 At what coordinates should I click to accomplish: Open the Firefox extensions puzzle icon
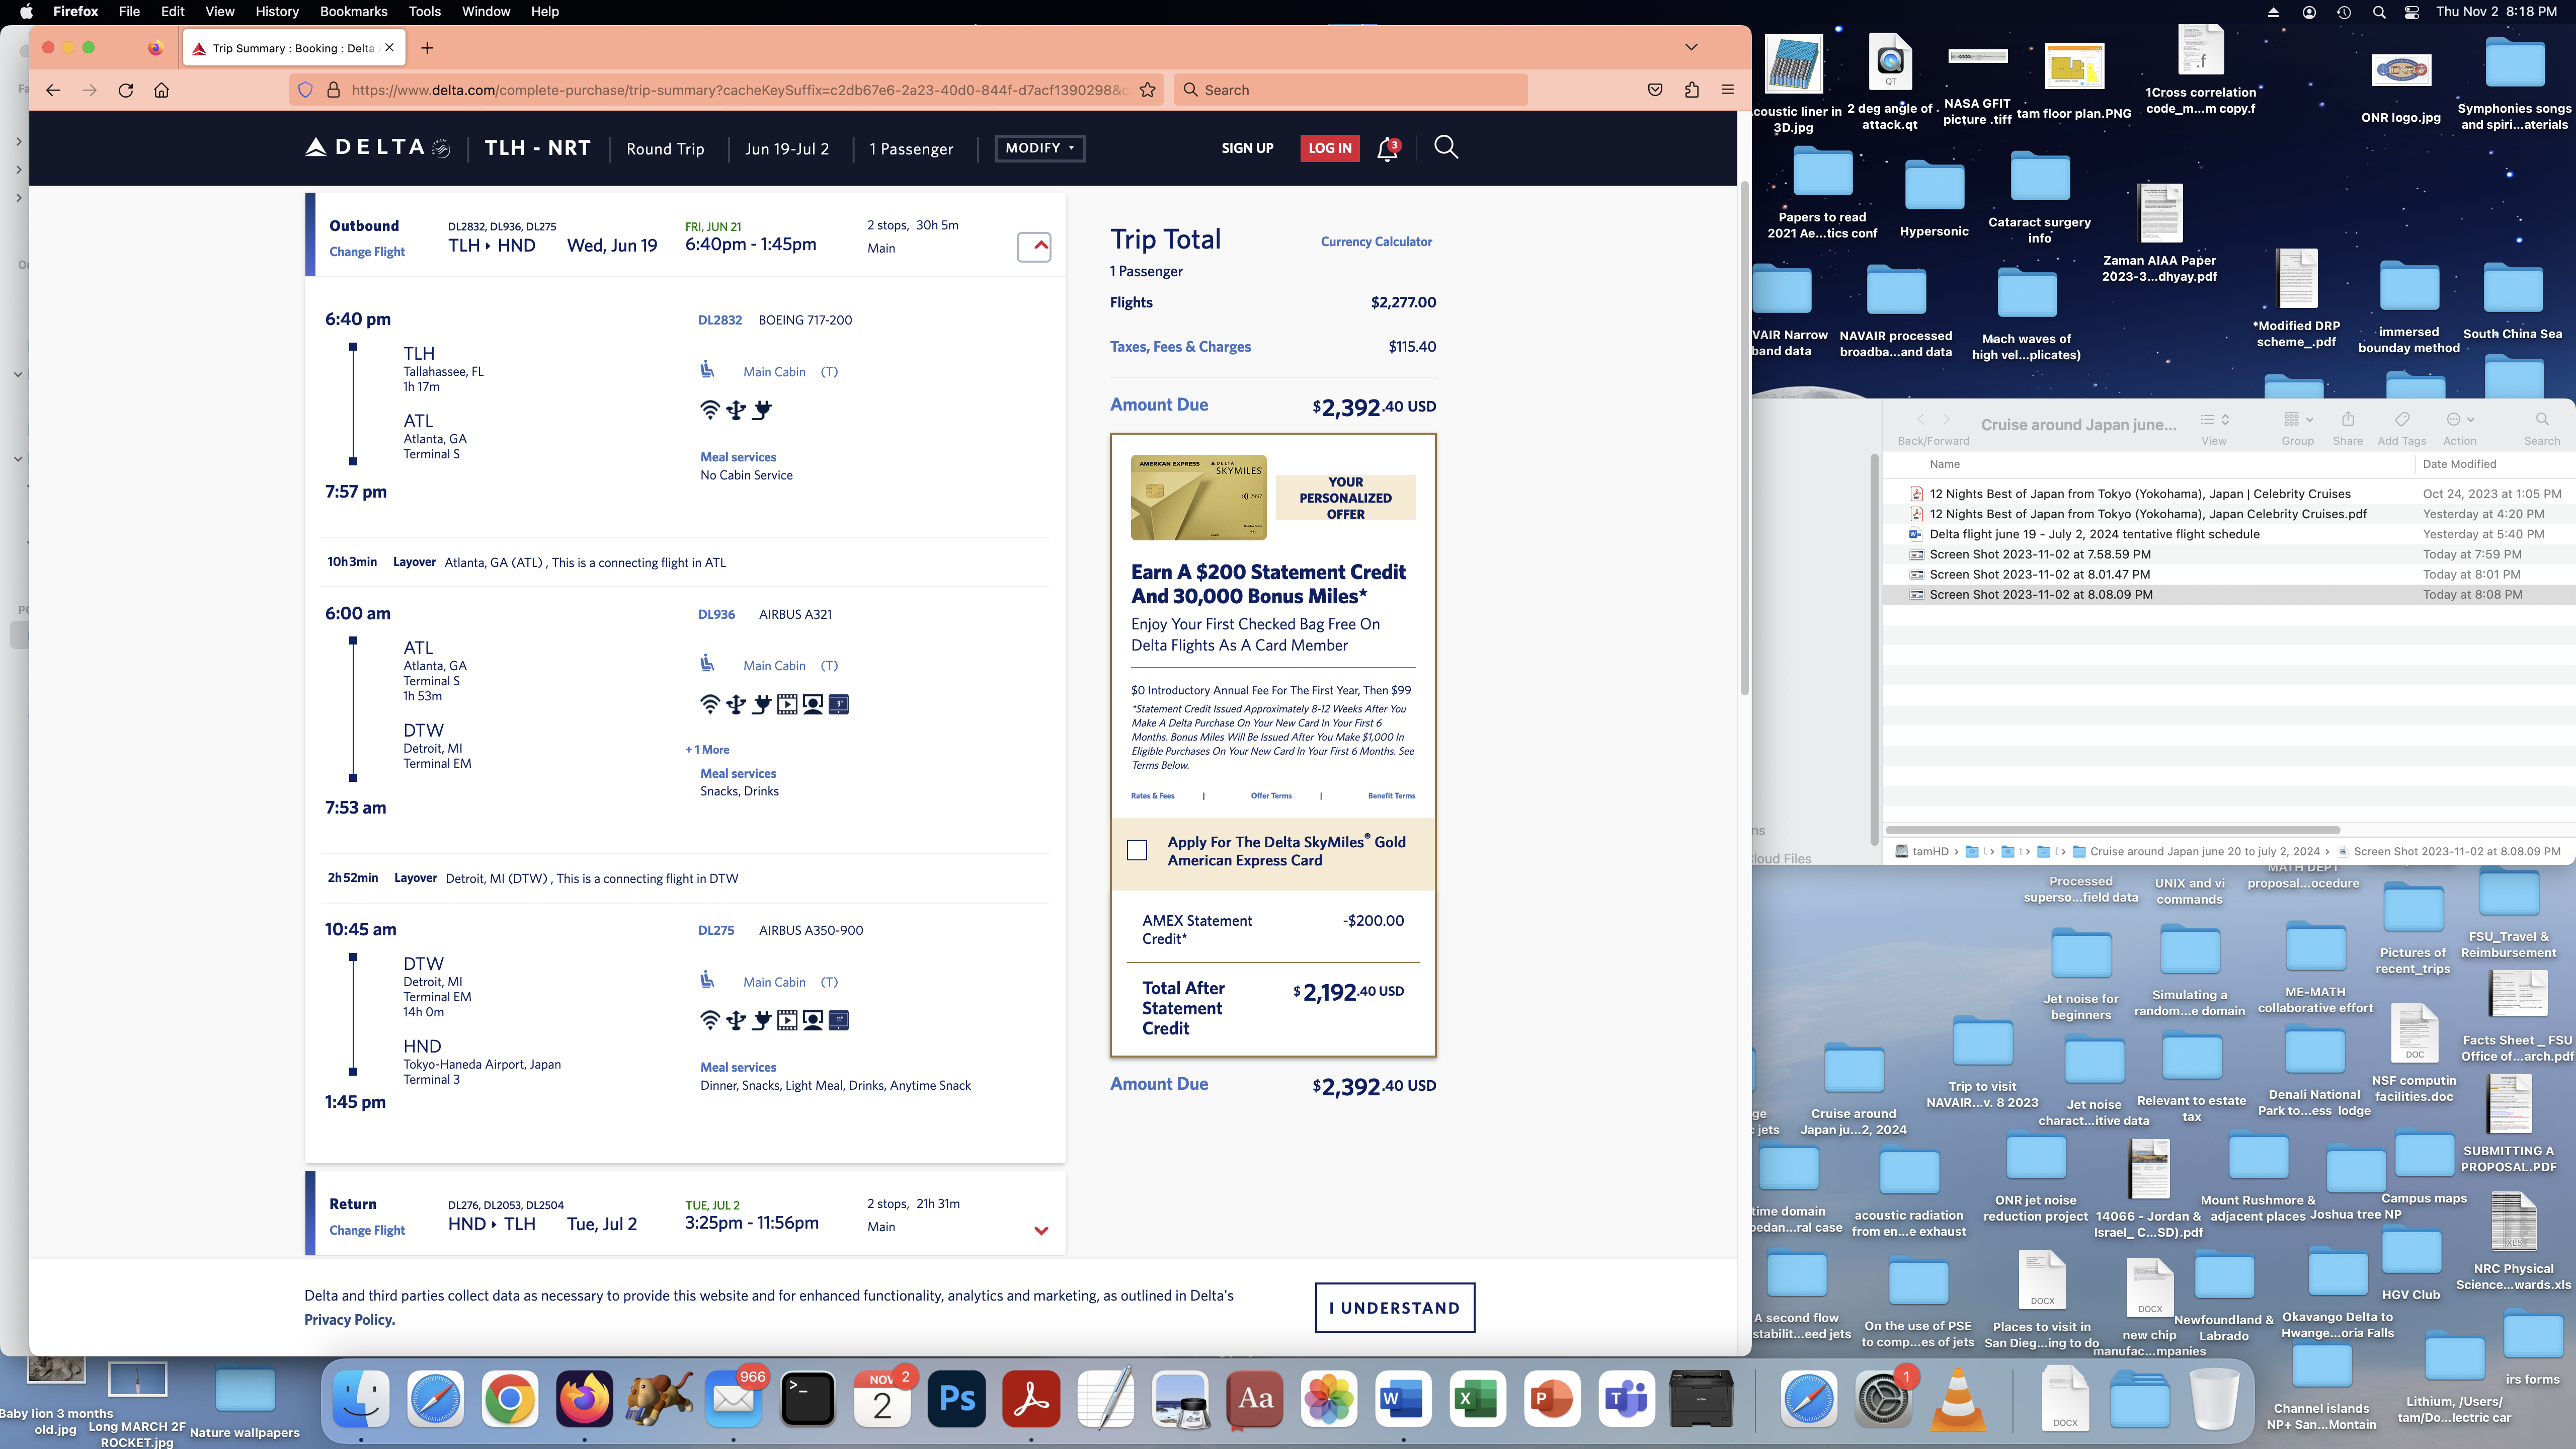coord(1691,90)
